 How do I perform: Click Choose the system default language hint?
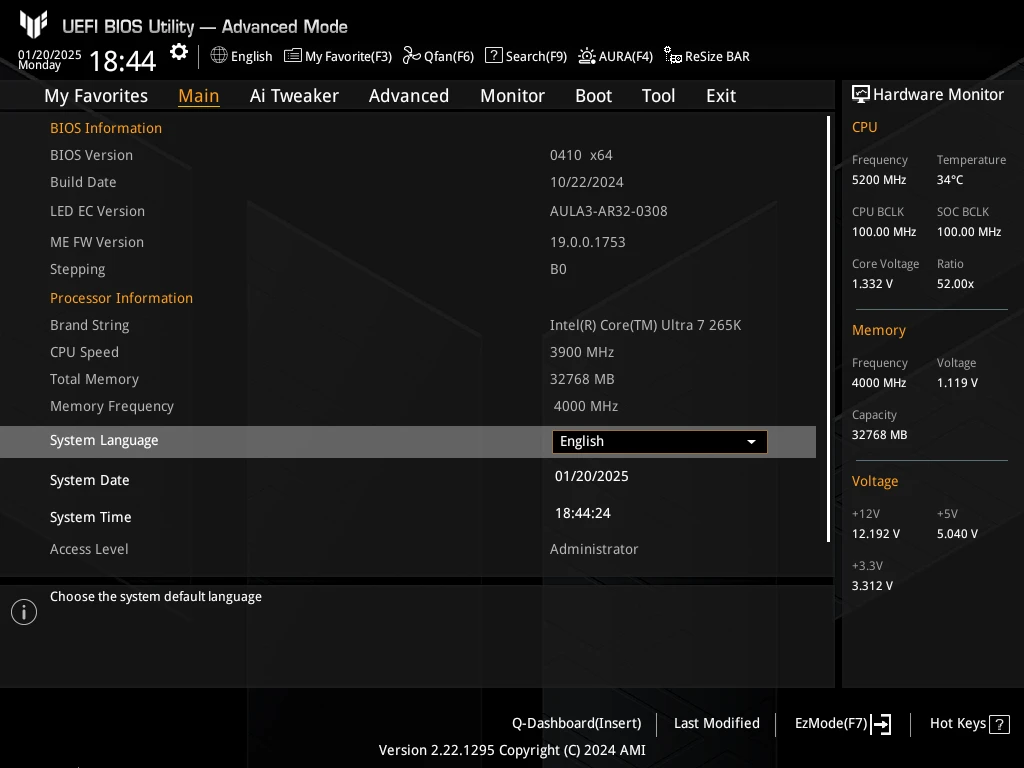(156, 597)
